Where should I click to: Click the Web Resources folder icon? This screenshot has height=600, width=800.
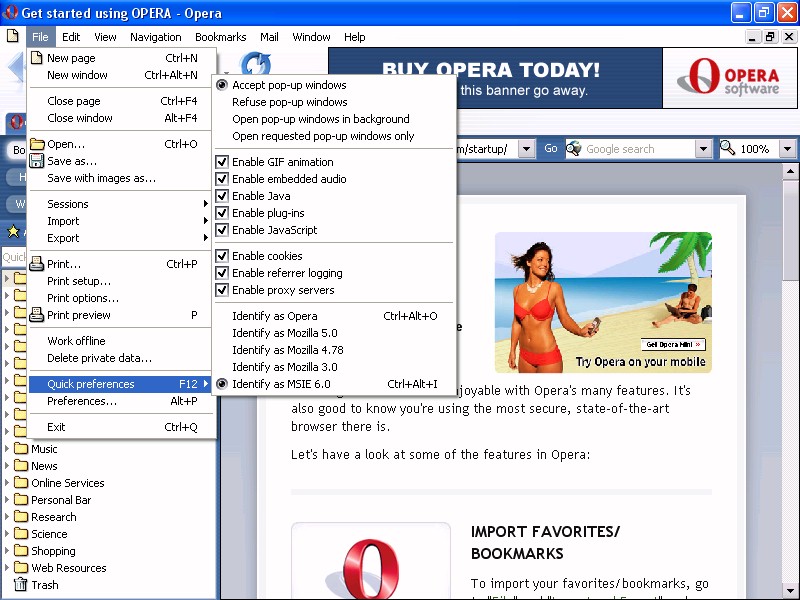coord(21,568)
